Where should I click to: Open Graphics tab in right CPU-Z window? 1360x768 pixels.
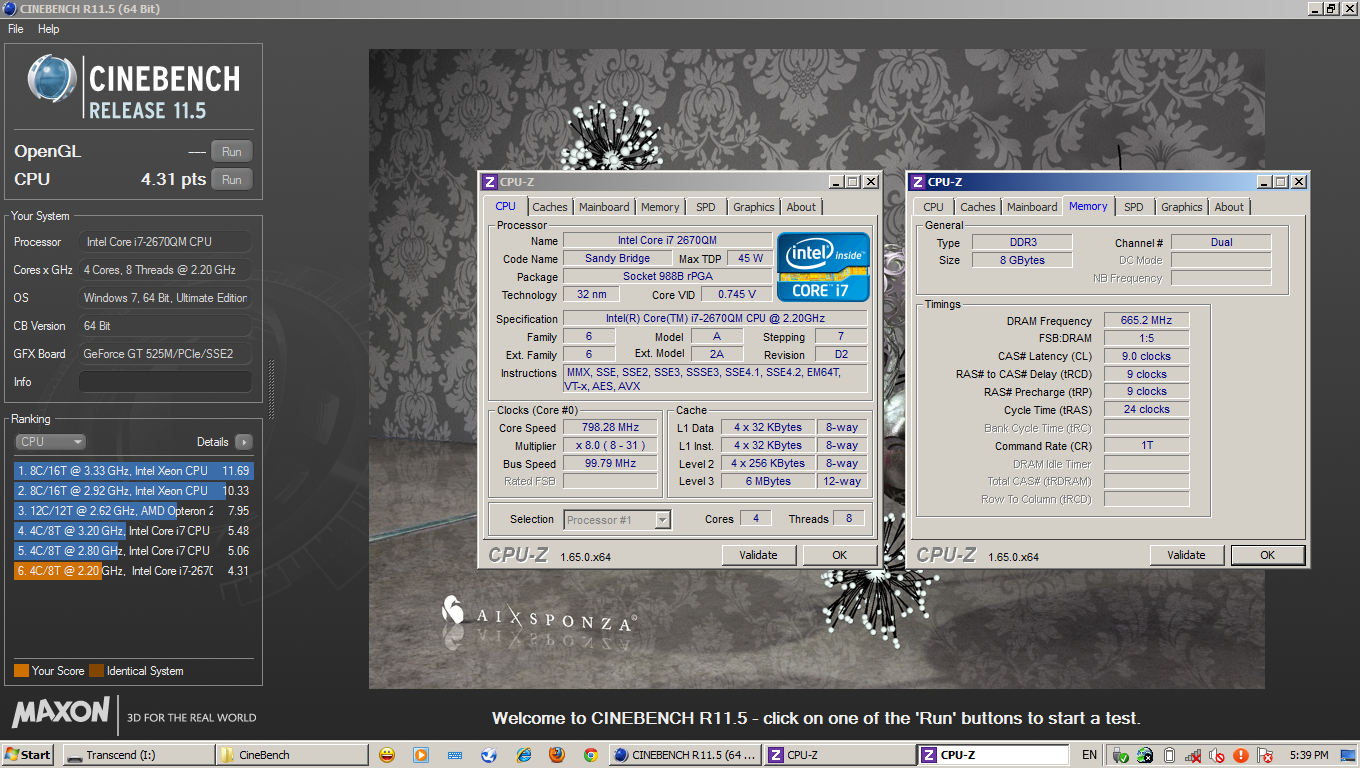[x=1181, y=207]
